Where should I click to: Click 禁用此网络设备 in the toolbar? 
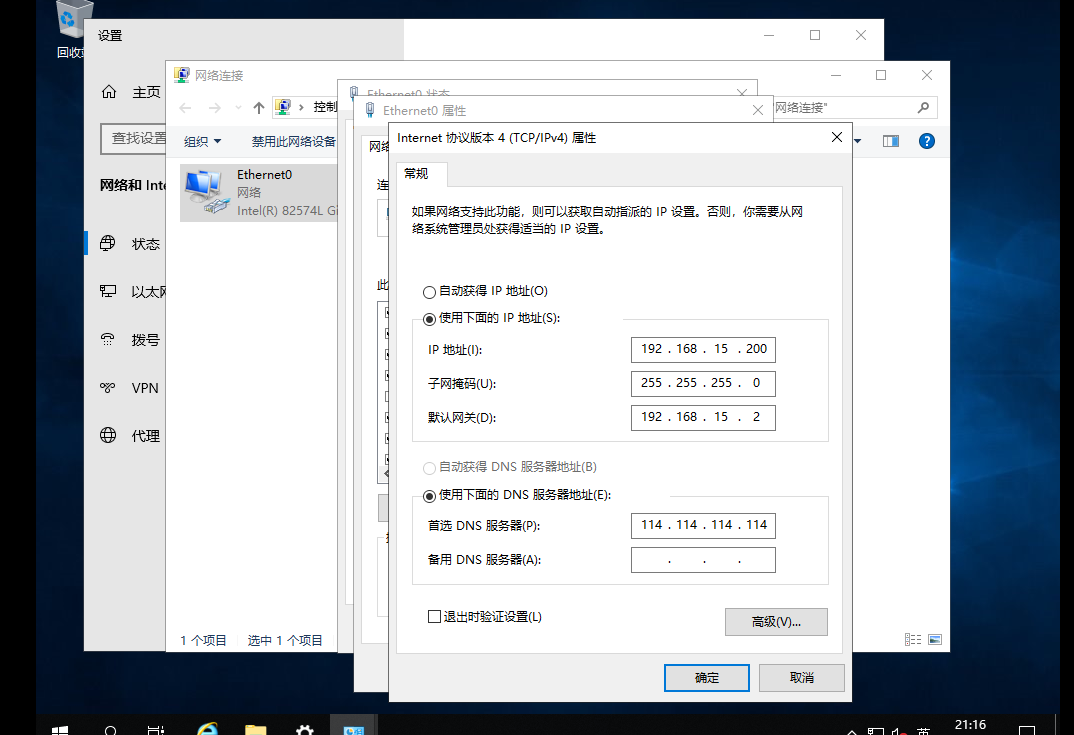click(x=293, y=141)
